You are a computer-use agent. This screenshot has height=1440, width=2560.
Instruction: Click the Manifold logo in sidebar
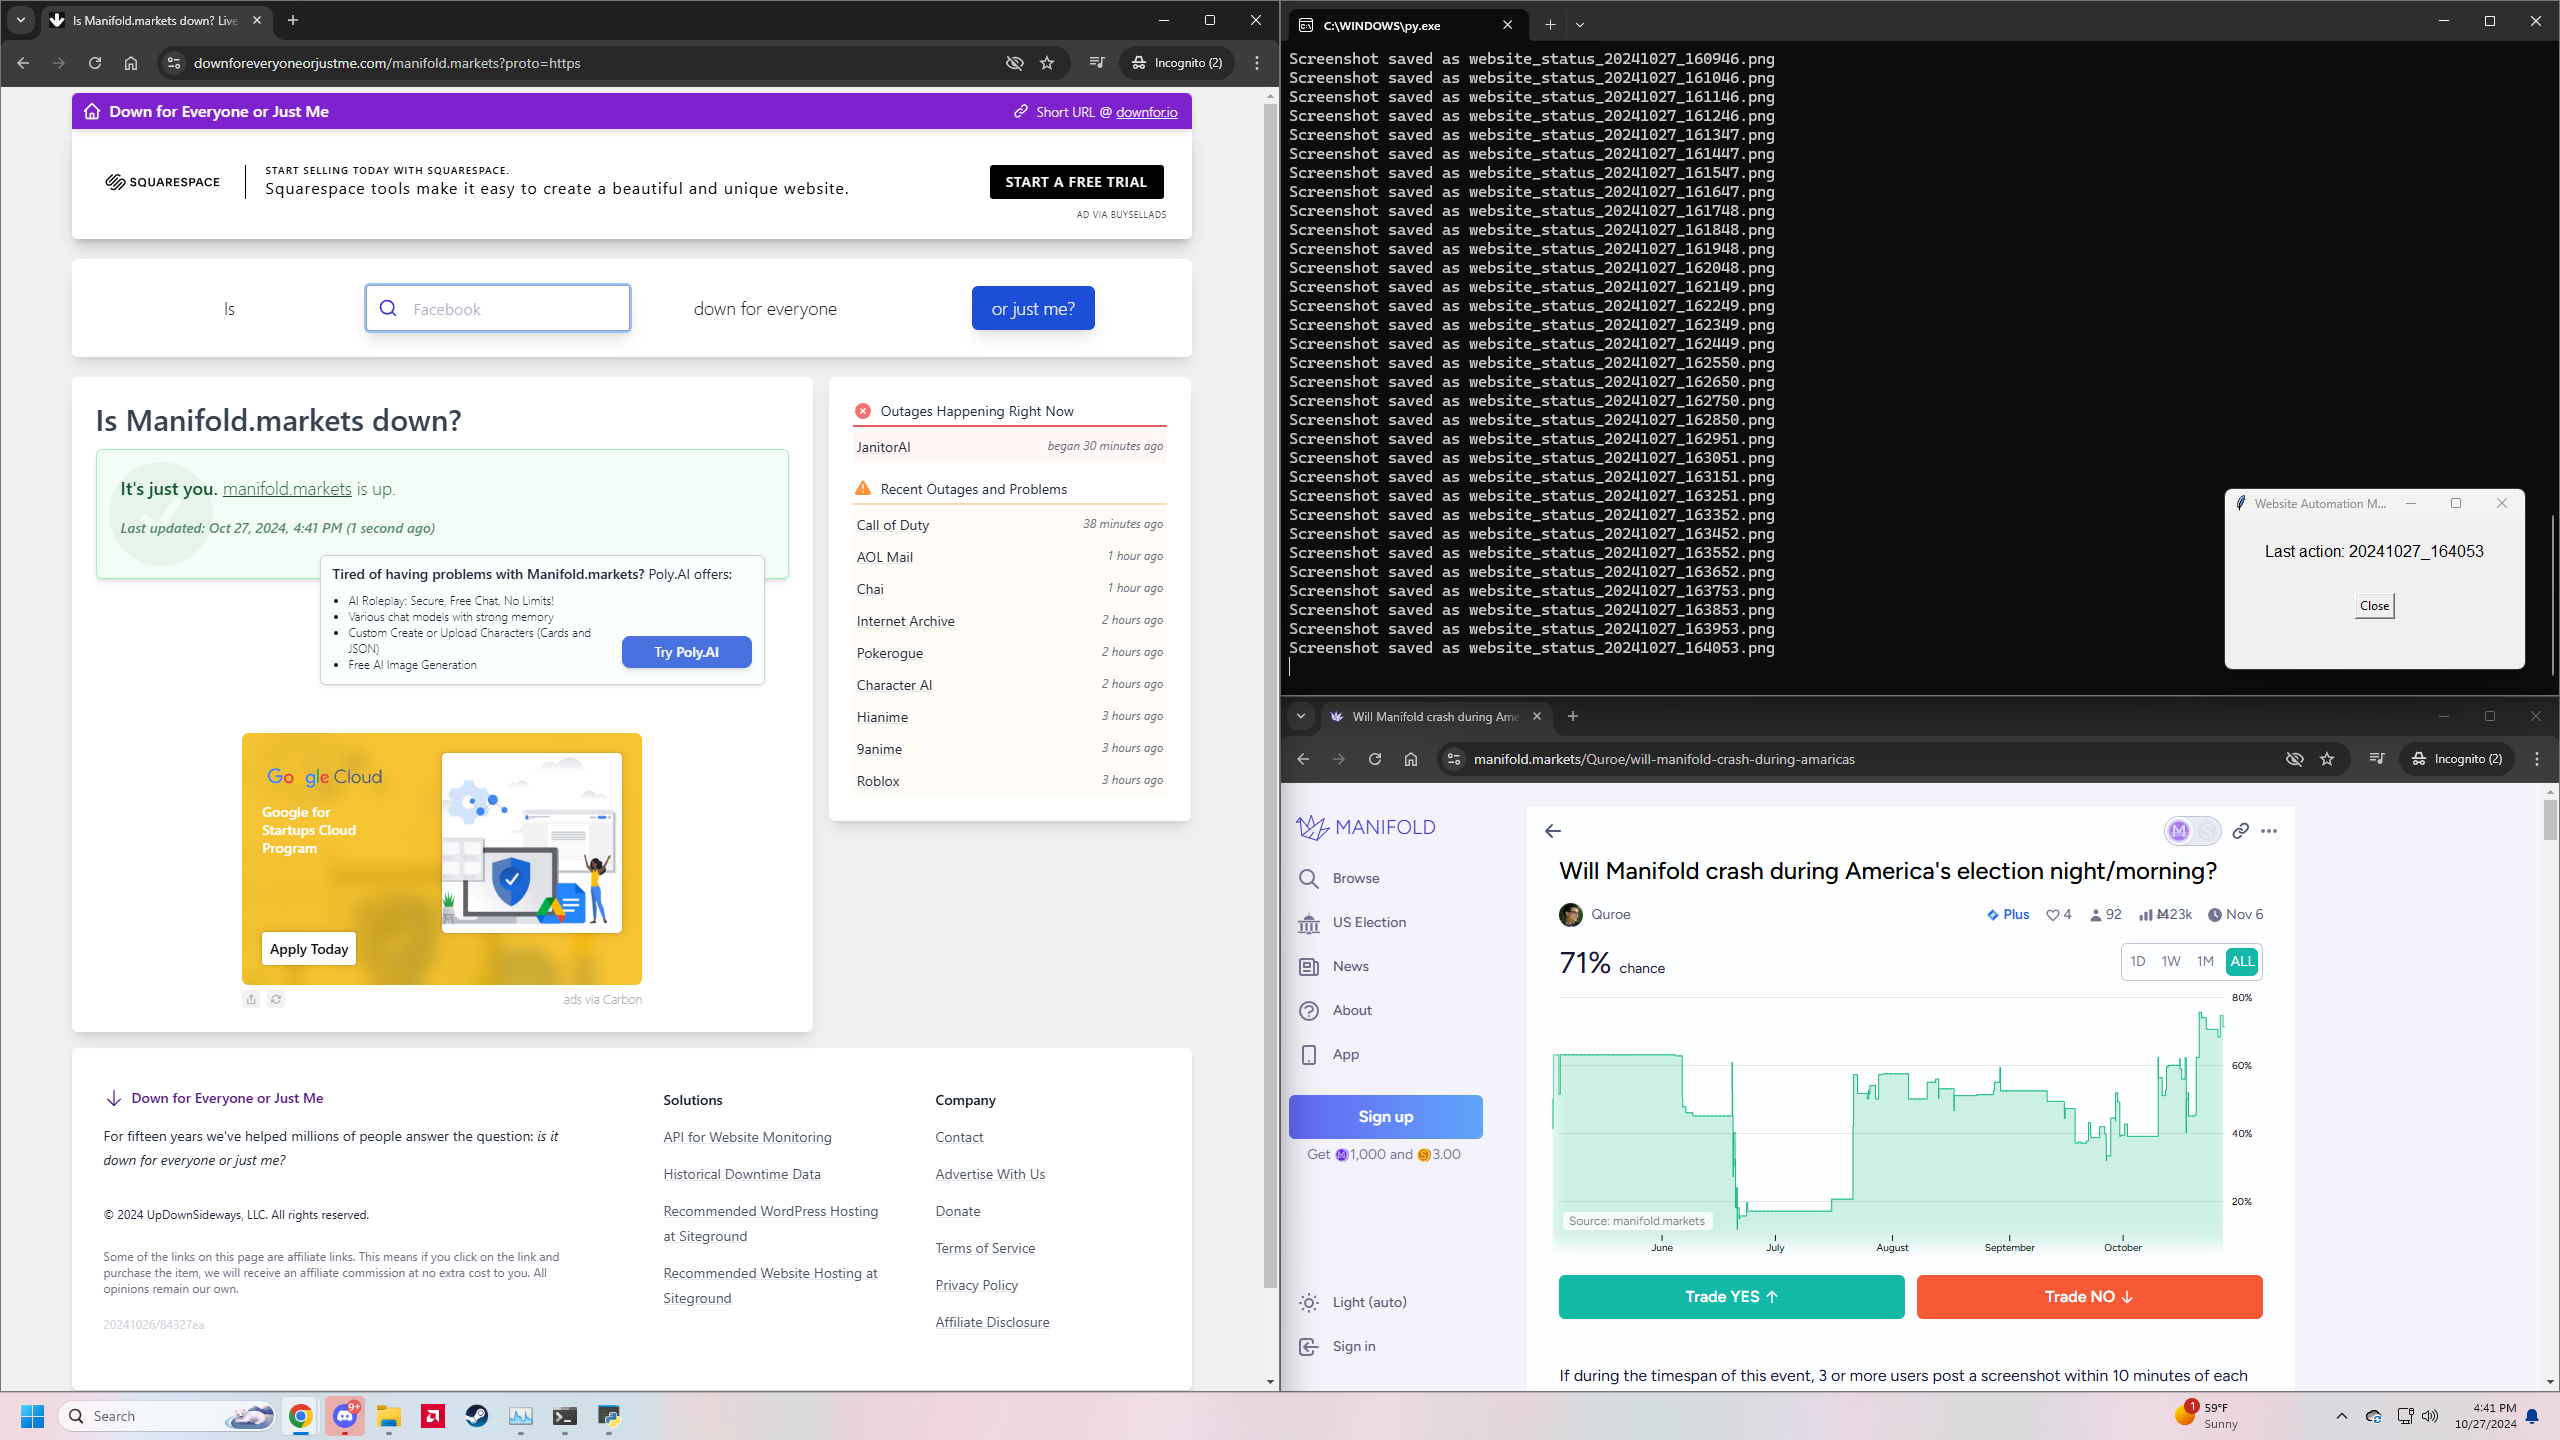(1366, 827)
